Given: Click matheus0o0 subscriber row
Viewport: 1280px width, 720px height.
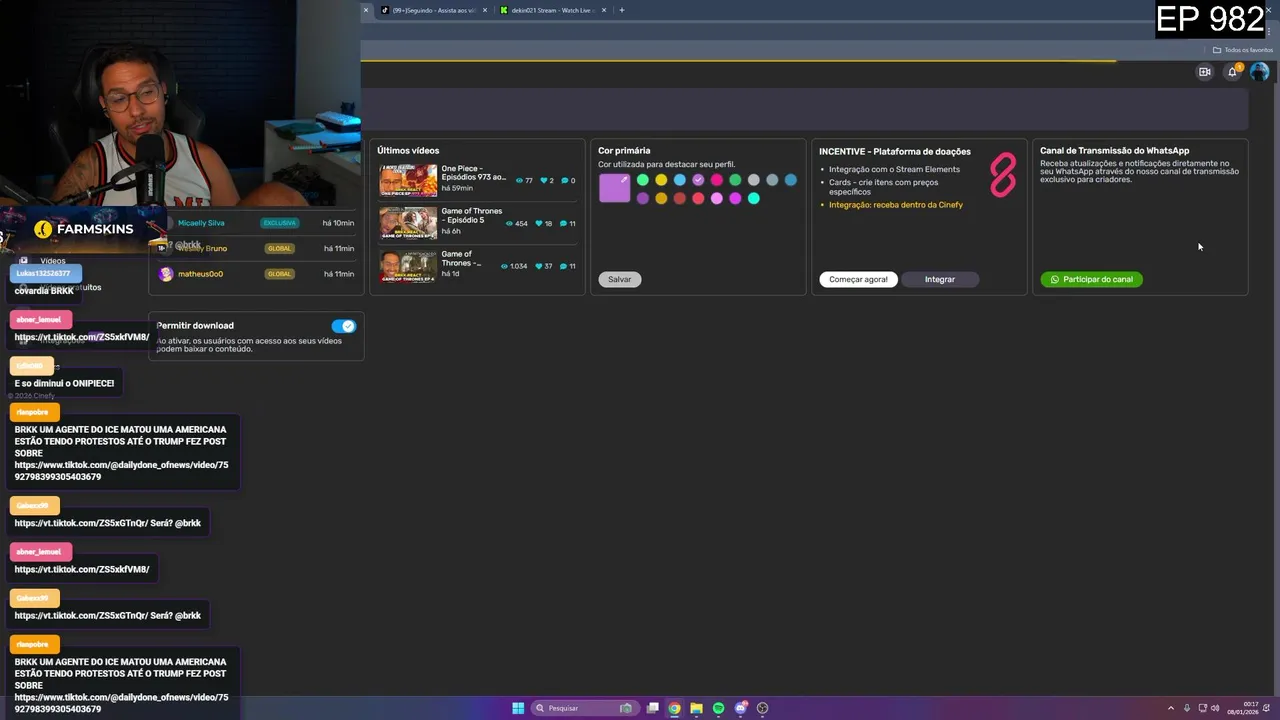Looking at the screenshot, I should pos(256,274).
